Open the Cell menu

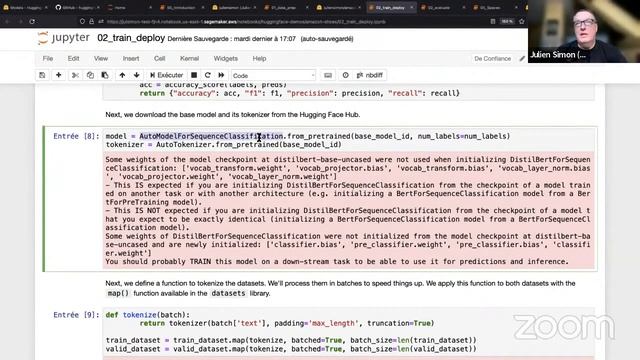pos(160,58)
